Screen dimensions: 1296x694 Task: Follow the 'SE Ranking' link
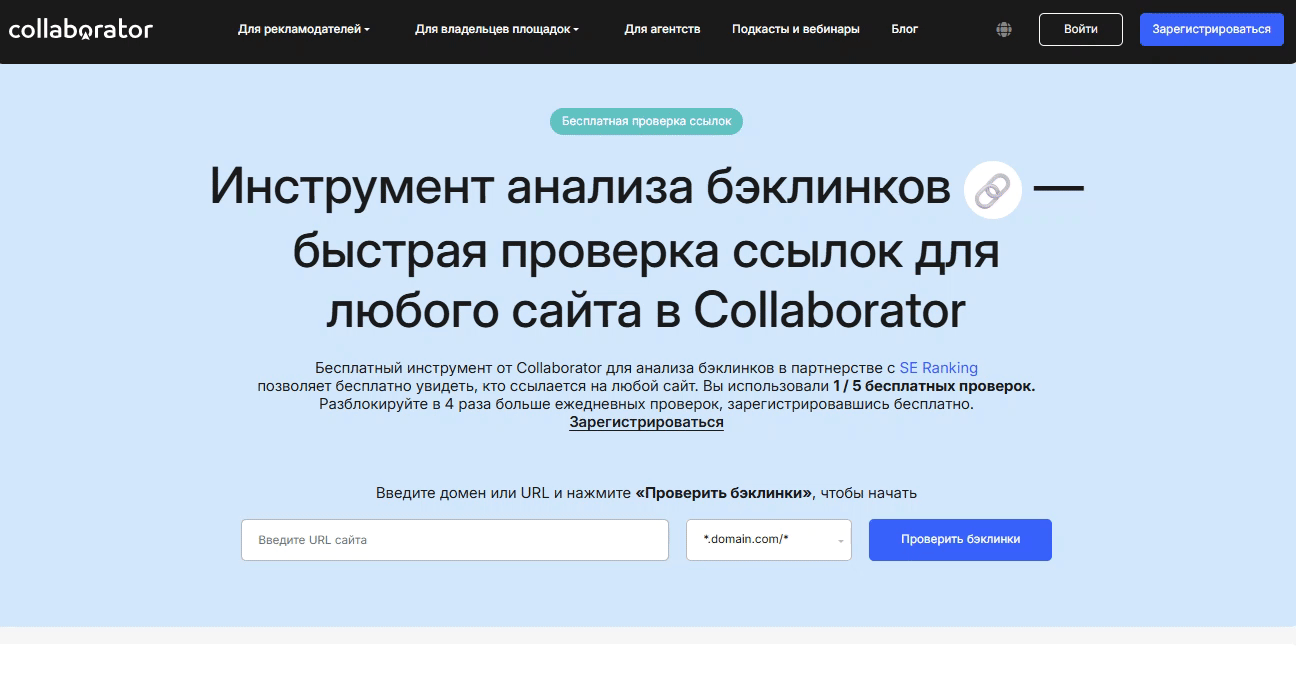tap(939, 368)
